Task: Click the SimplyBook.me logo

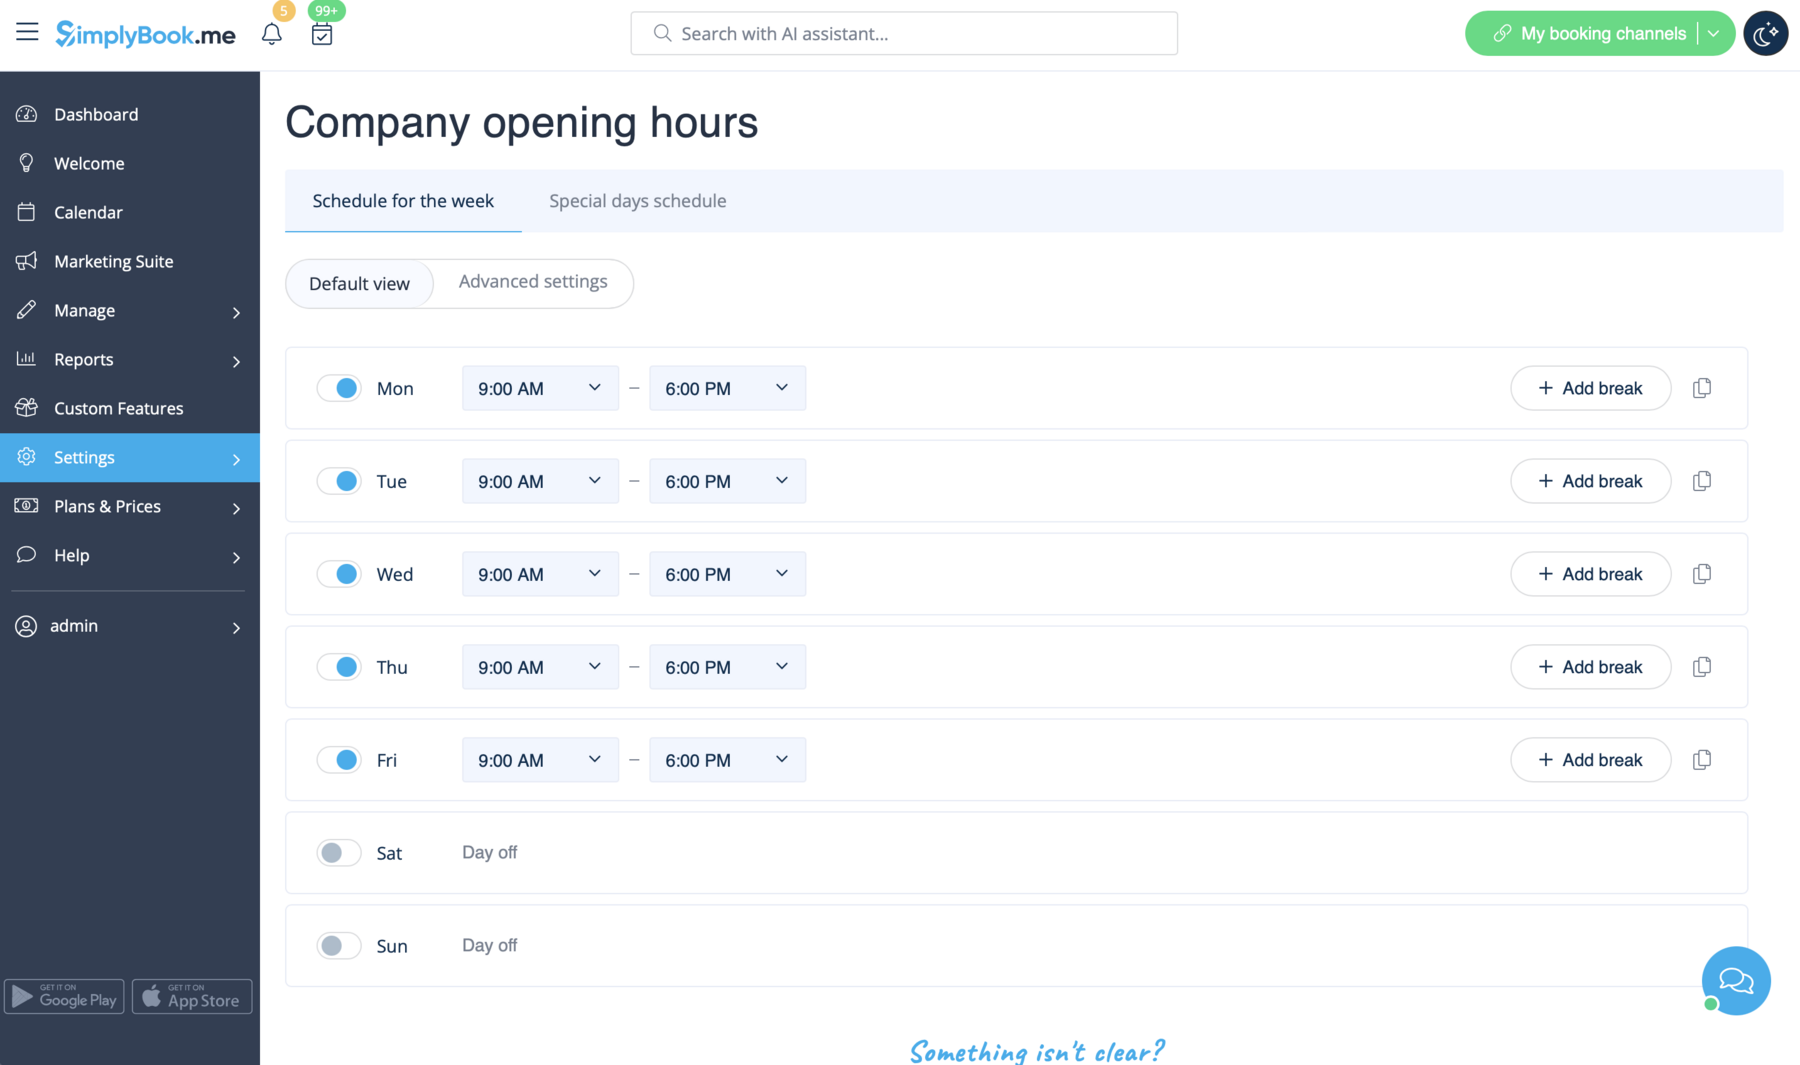Action: pyautogui.click(x=145, y=34)
